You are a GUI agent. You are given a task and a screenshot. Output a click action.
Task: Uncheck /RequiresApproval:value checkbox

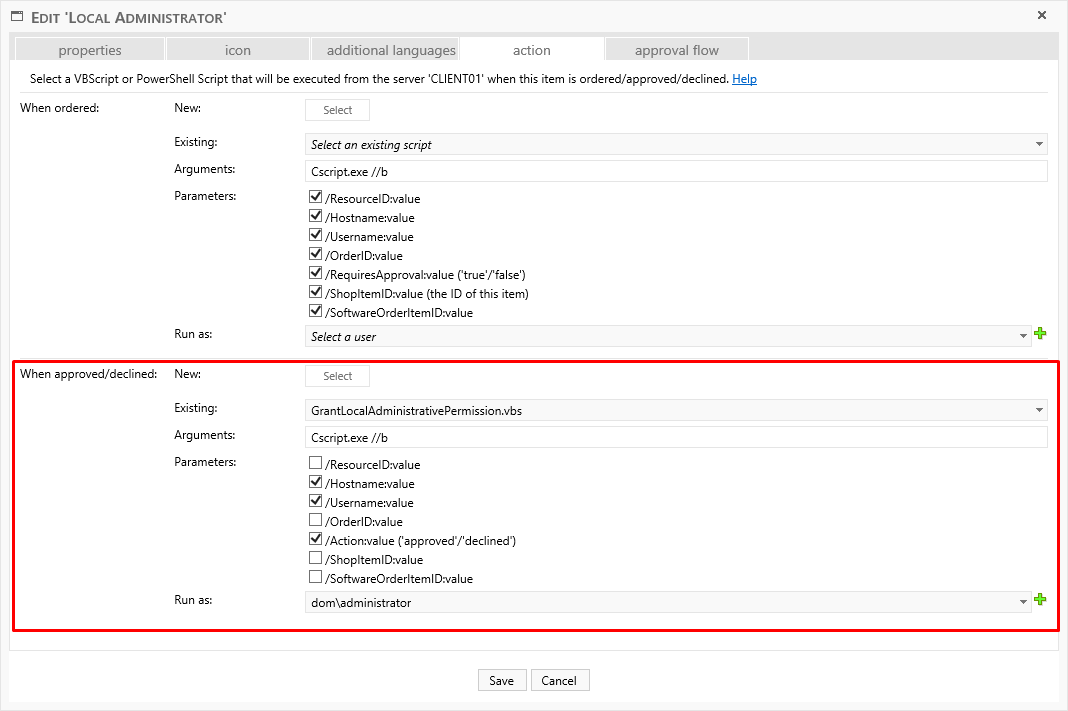(x=316, y=274)
